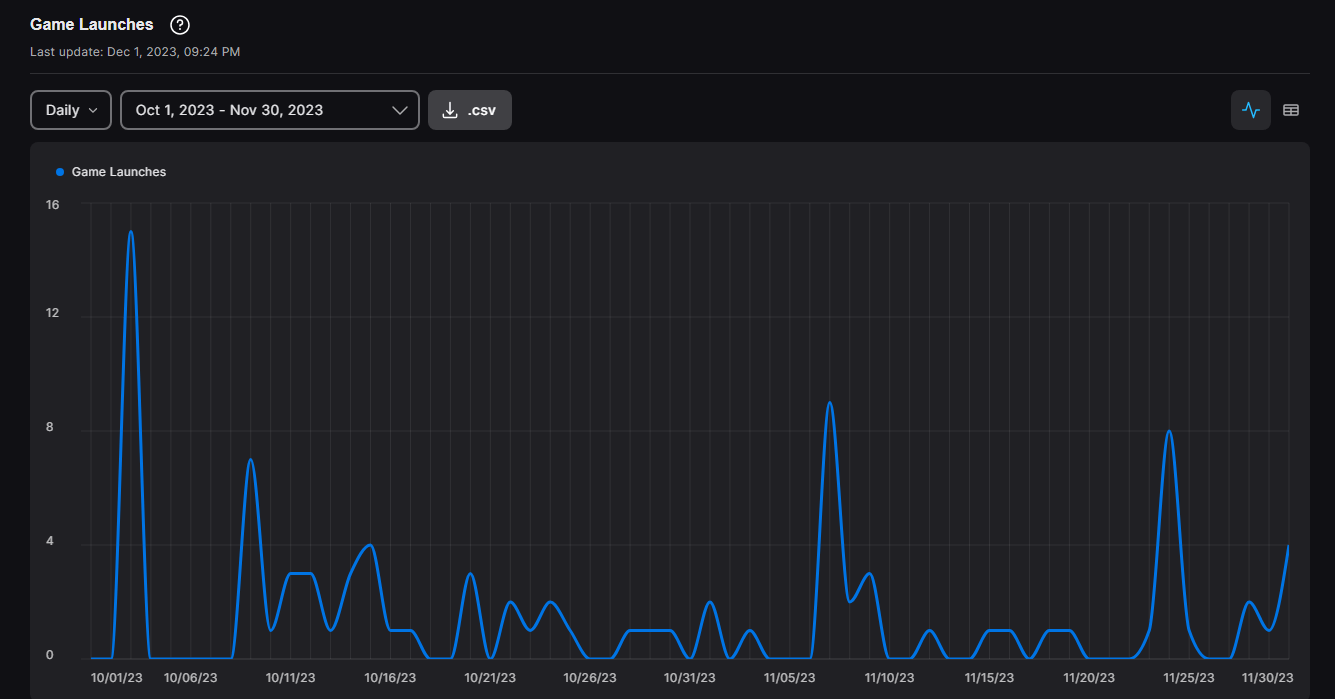Switch to table view icon
1335x699 pixels.
(x=1291, y=110)
